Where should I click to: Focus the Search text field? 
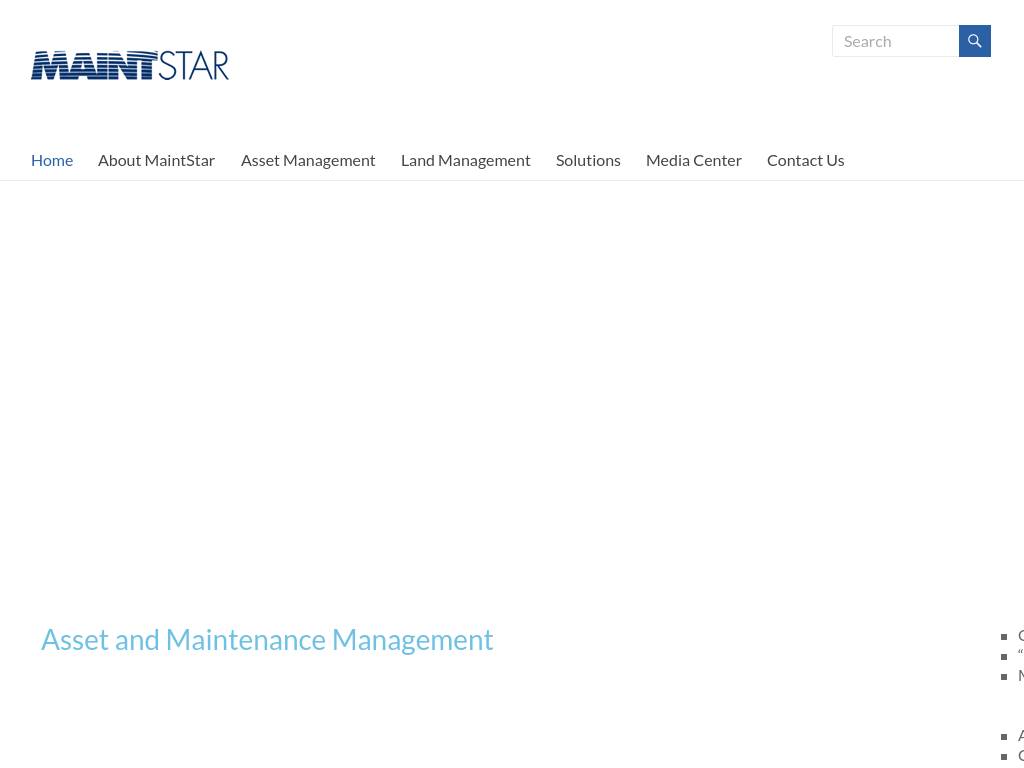pyautogui.click(x=895, y=41)
